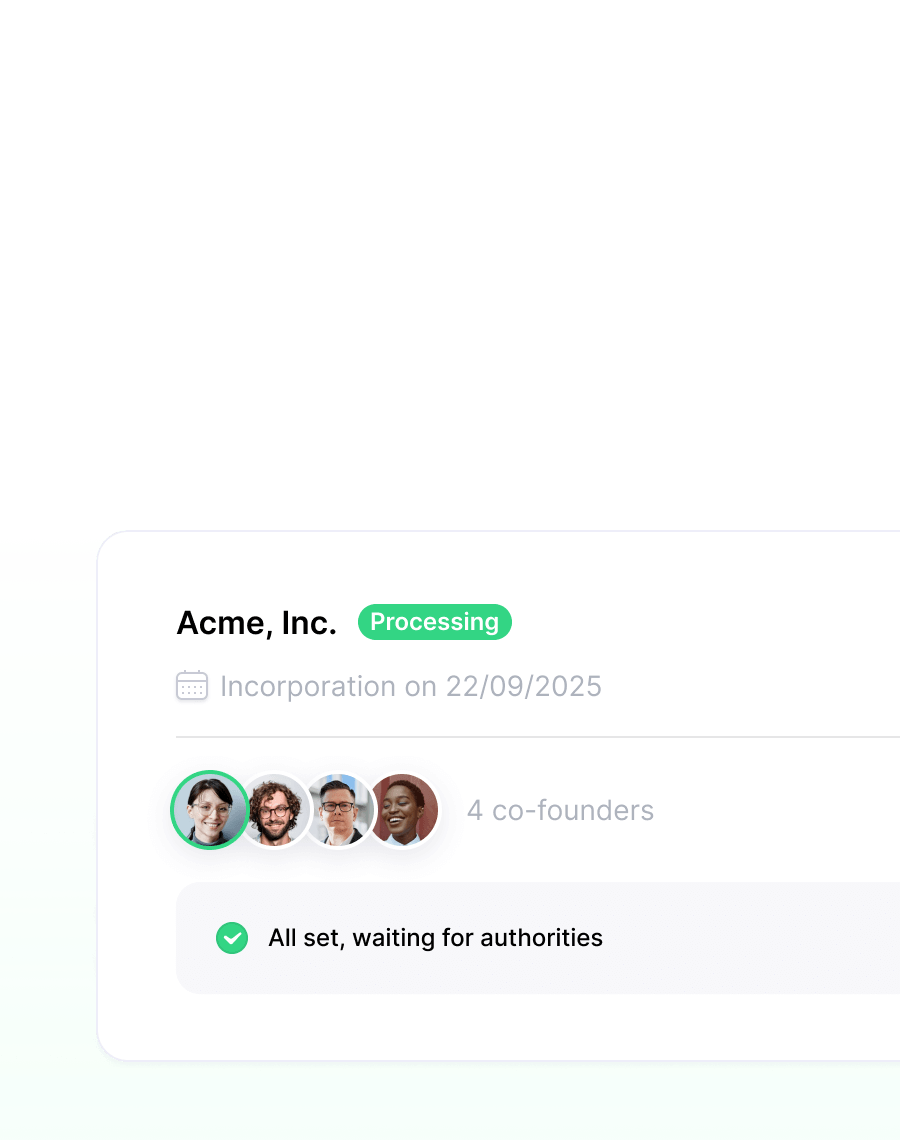The height and width of the screenshot is (1140, 900).
Task: Select the 4 co-founders label
Action: (561, 811)
